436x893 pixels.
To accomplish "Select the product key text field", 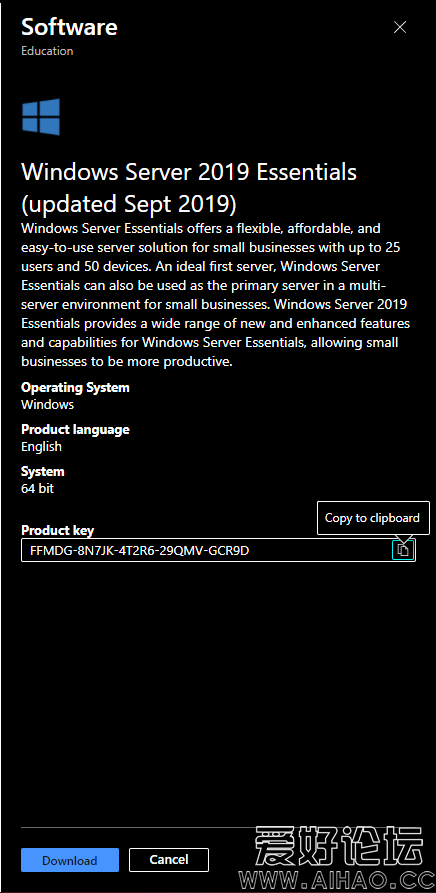I will pos(219,550).
